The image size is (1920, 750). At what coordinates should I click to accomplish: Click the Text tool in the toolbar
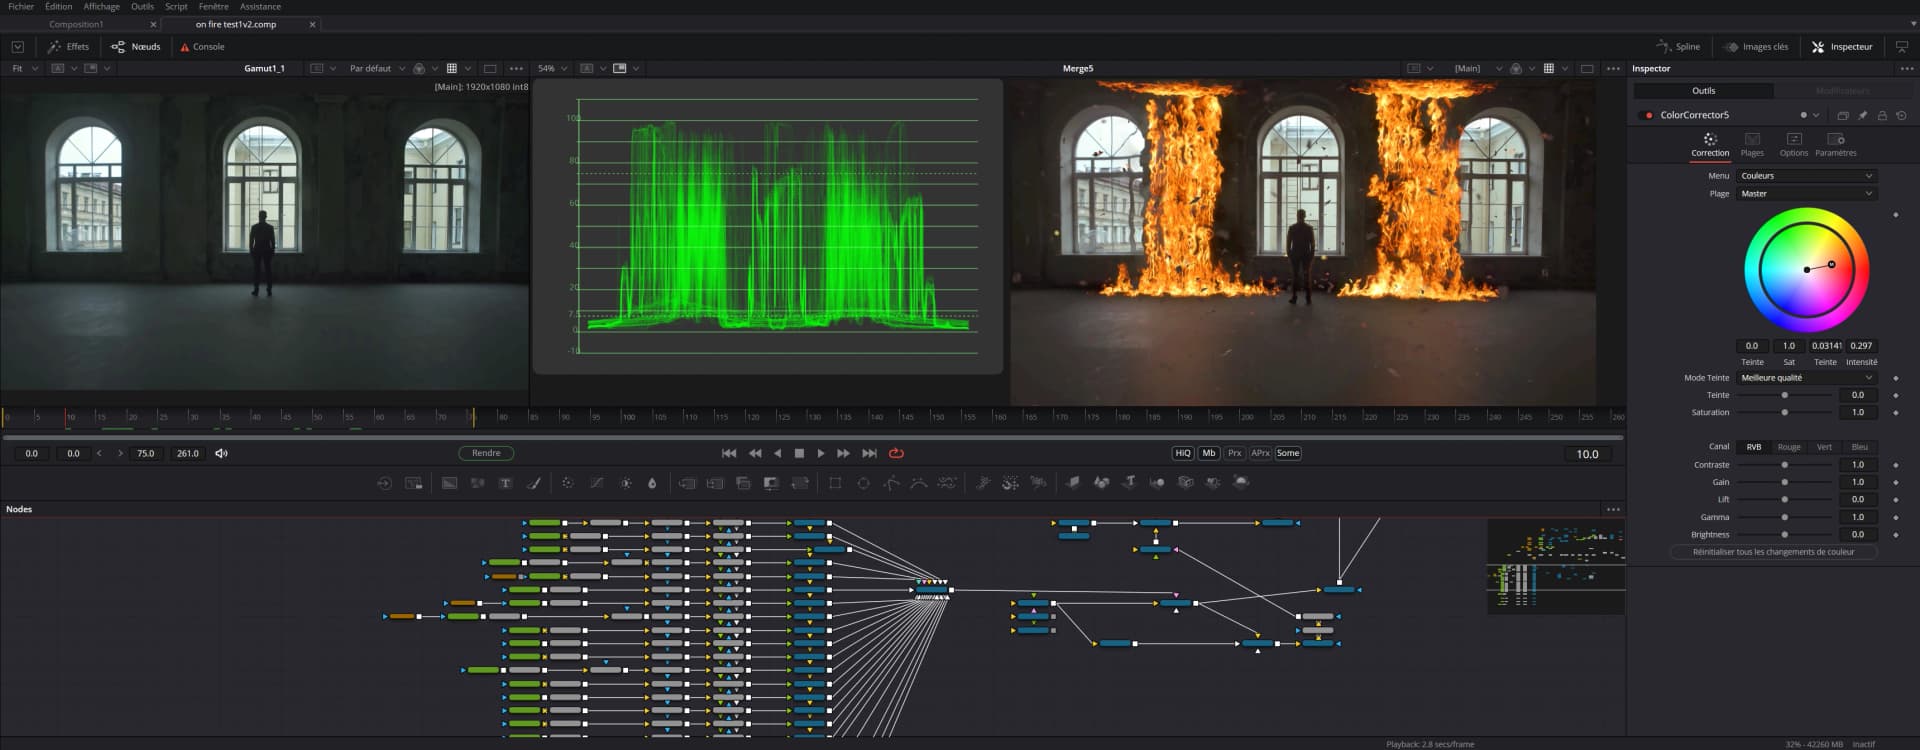[505, 483]
